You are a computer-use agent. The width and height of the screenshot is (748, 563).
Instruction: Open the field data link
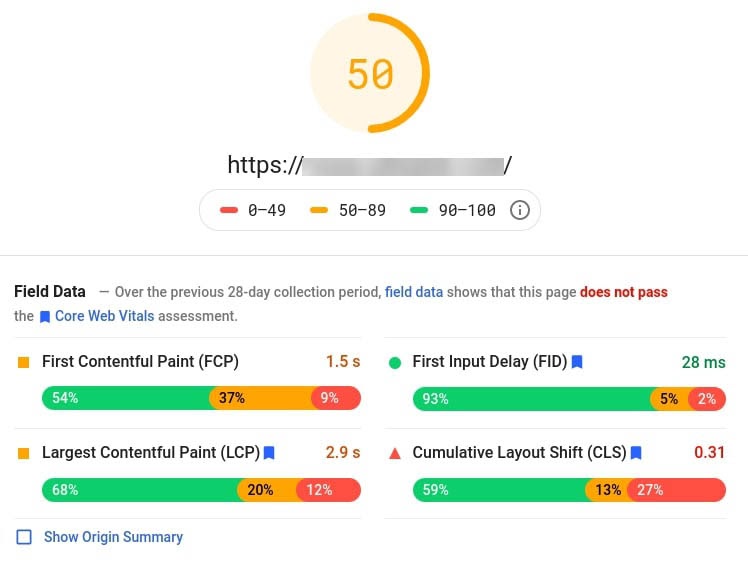414,292
